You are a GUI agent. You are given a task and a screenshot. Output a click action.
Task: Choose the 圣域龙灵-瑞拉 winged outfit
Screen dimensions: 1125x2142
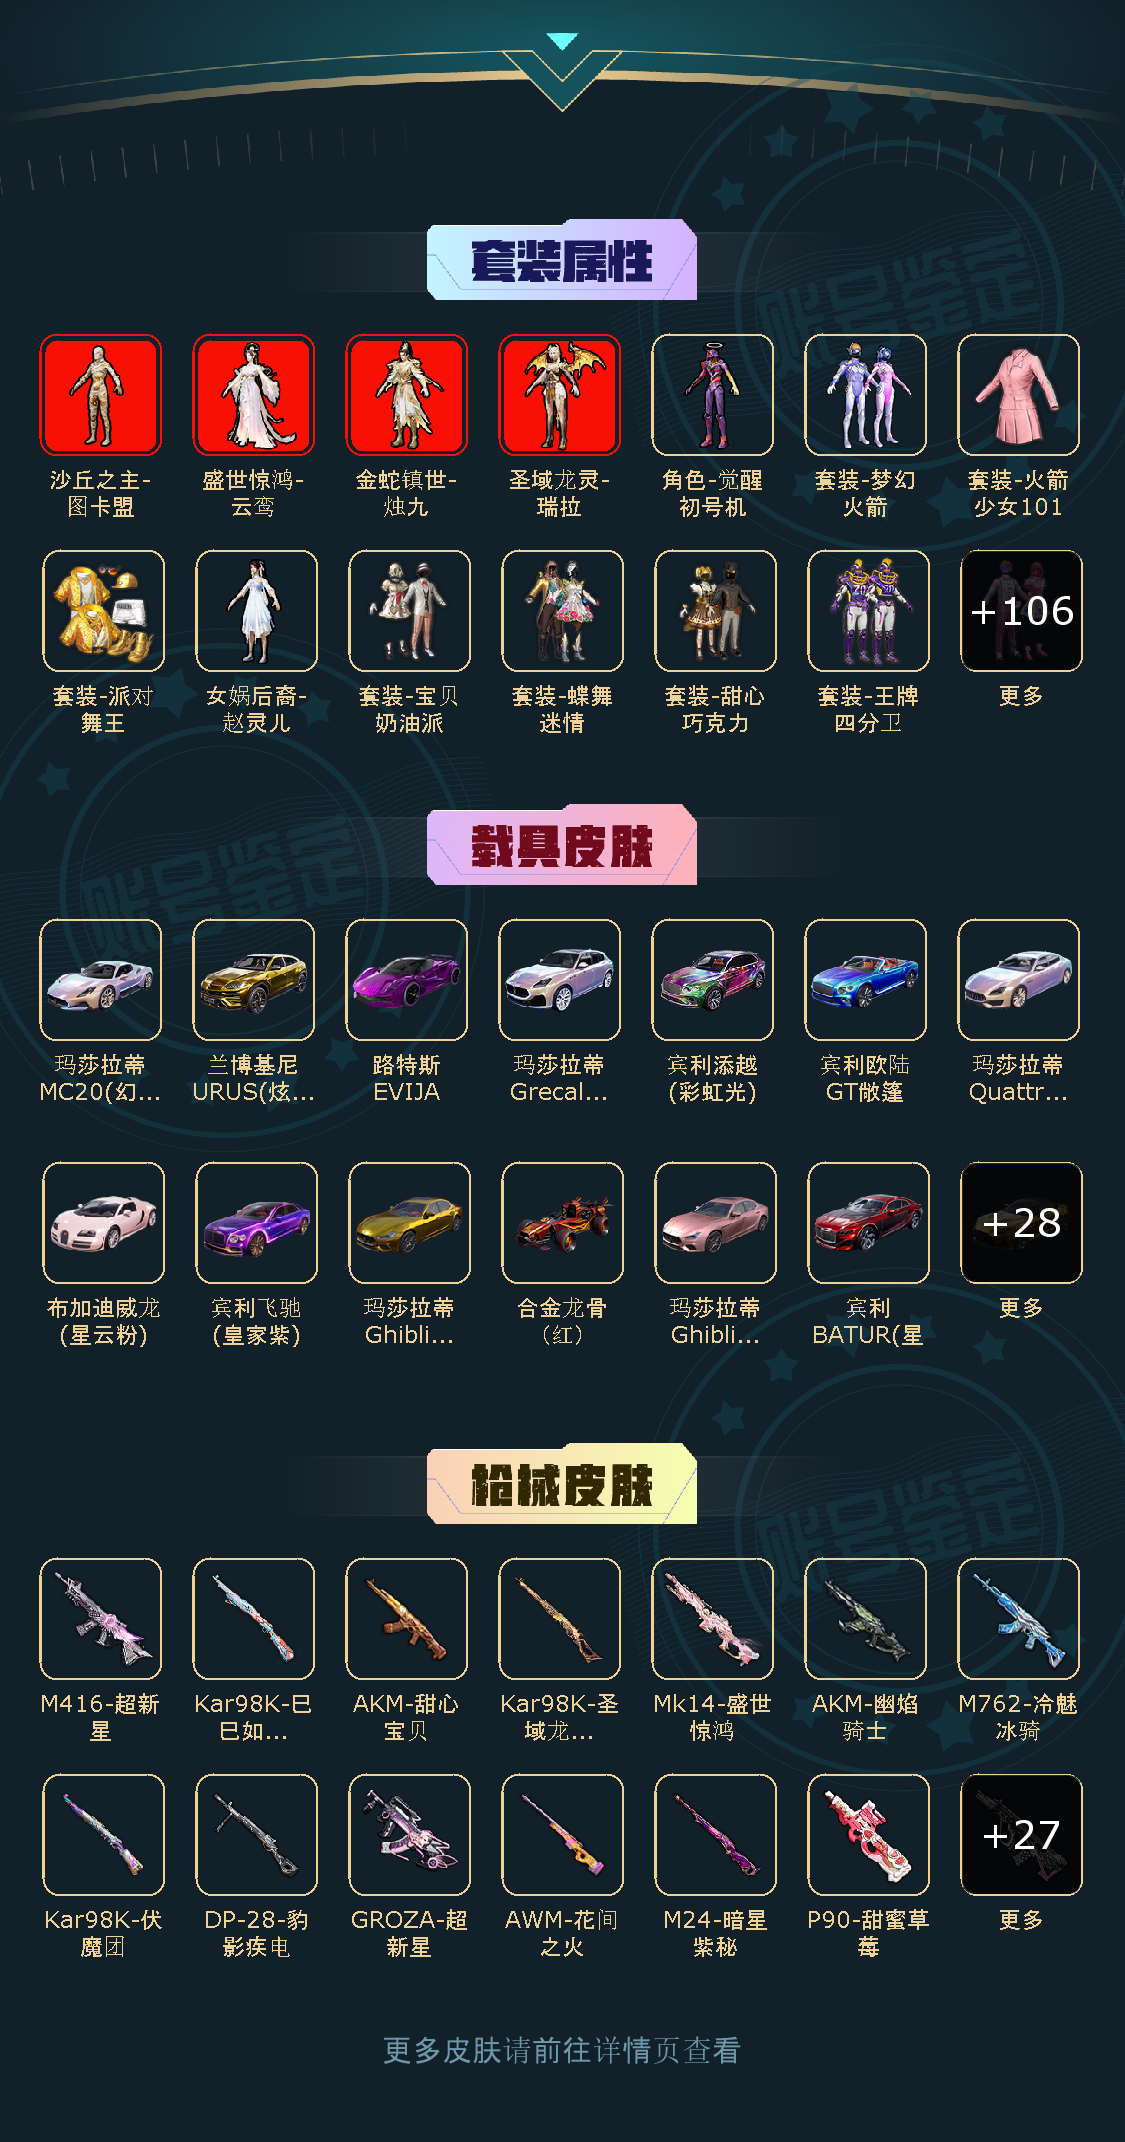(x=559, y=395)
